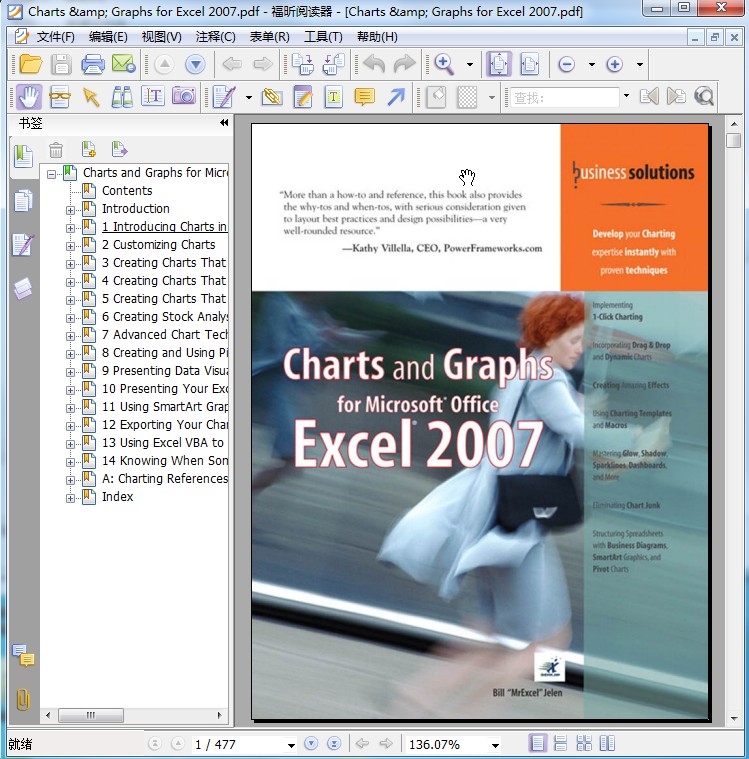Click the binoculars search icon

[122, 97]
